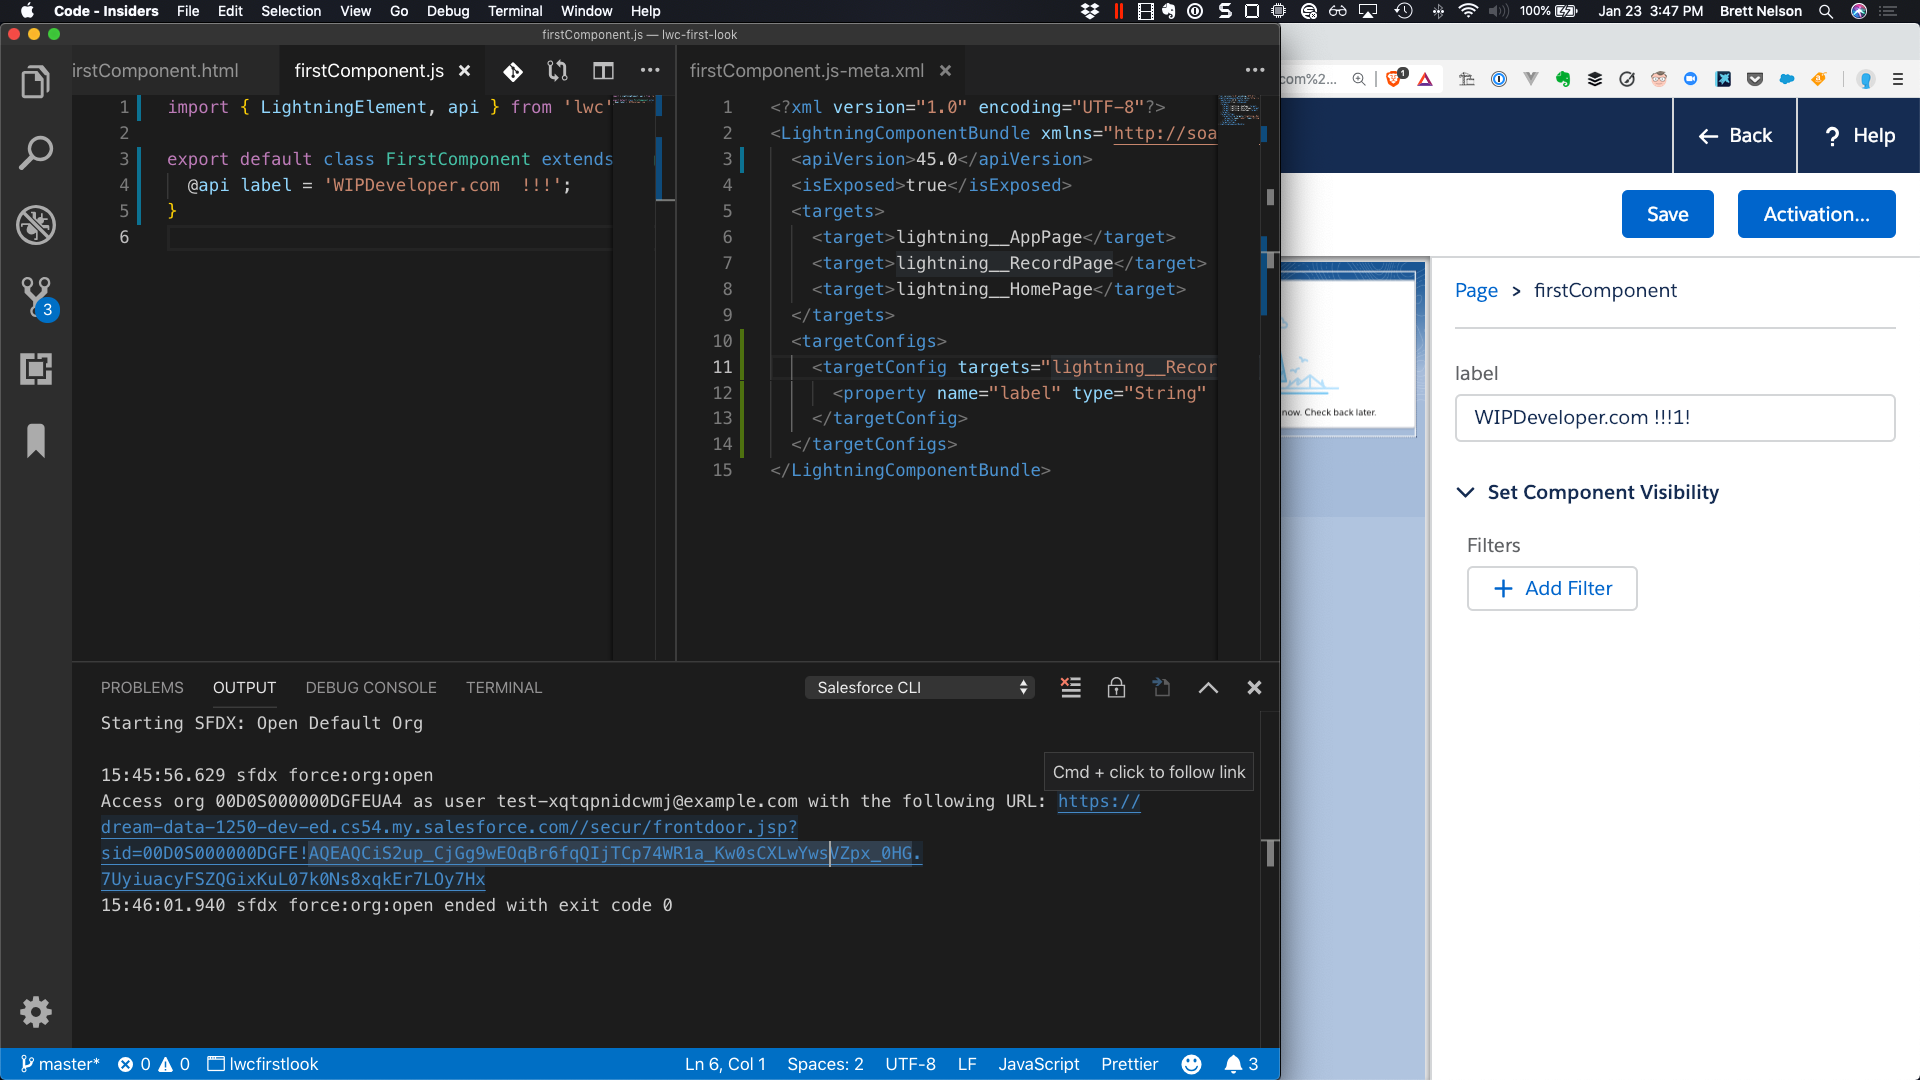Select the Salesforce CLI output channel dropdown
Screen dimensions: 1920x1080
[920, 688]
